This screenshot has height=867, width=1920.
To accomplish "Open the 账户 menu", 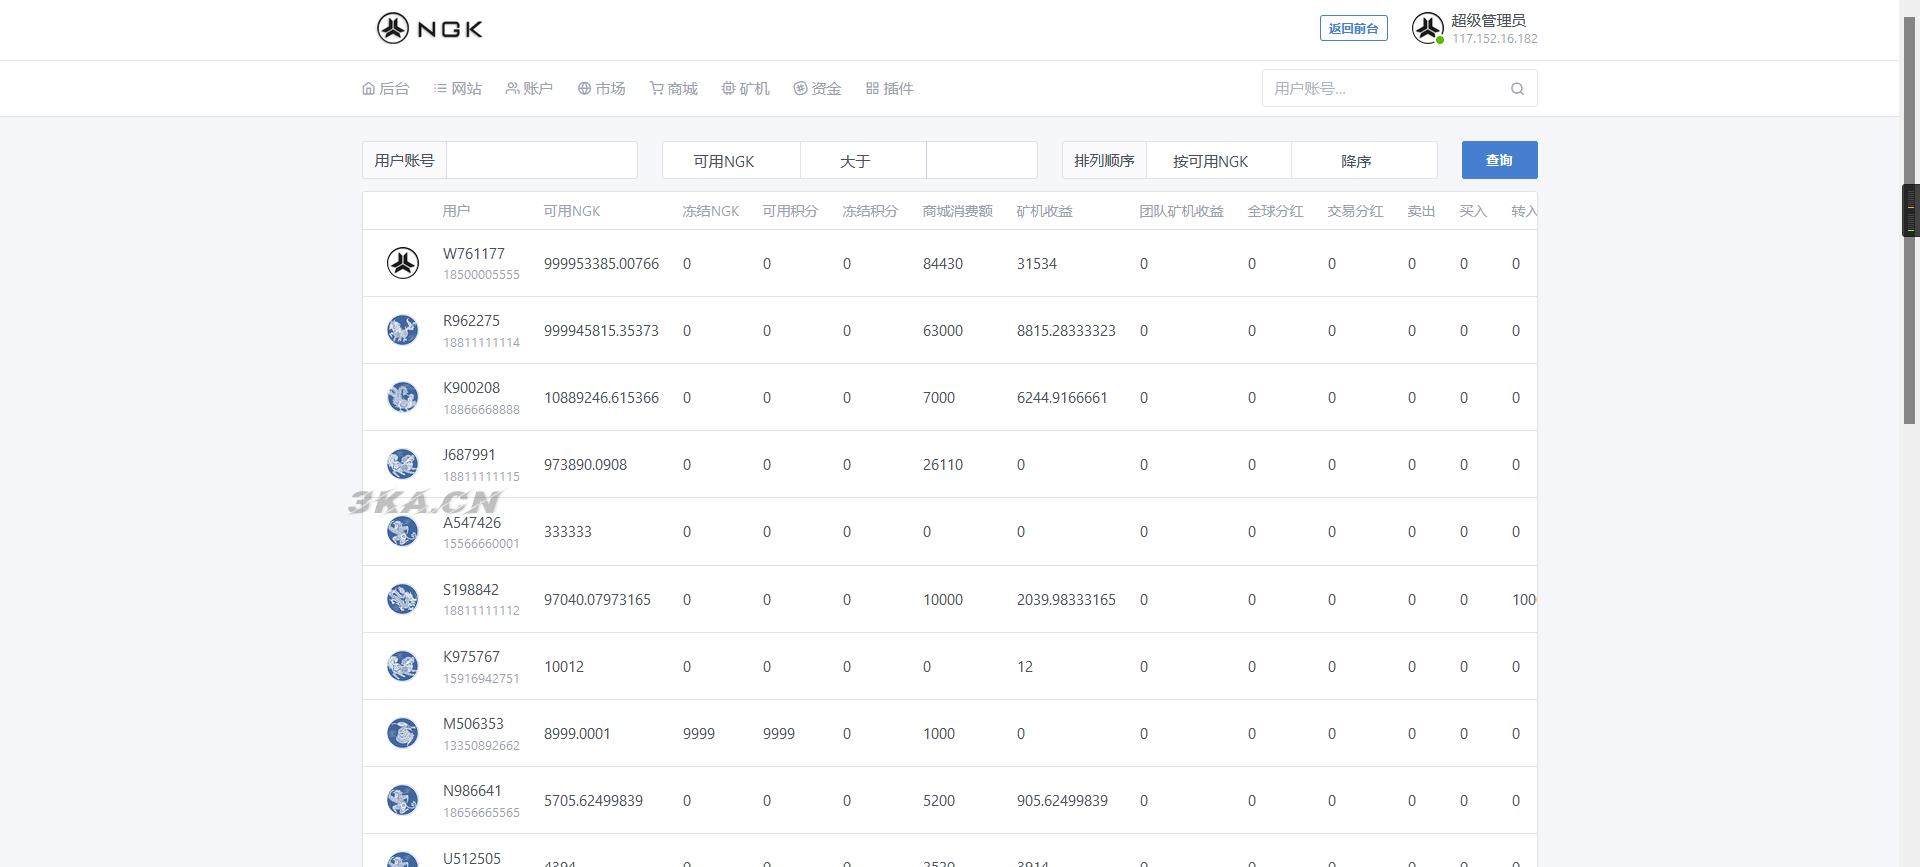I will pyautogui.click(x=529, y=89).
